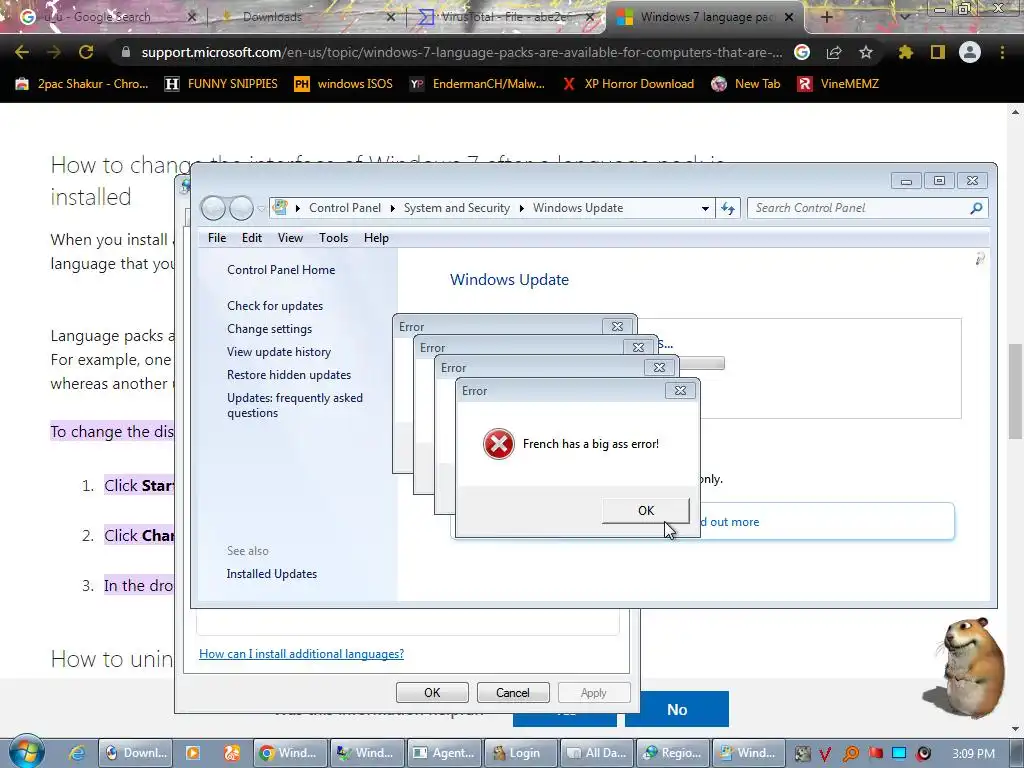Expand arrow after Control Panel breadcrumb

[392, 208]
